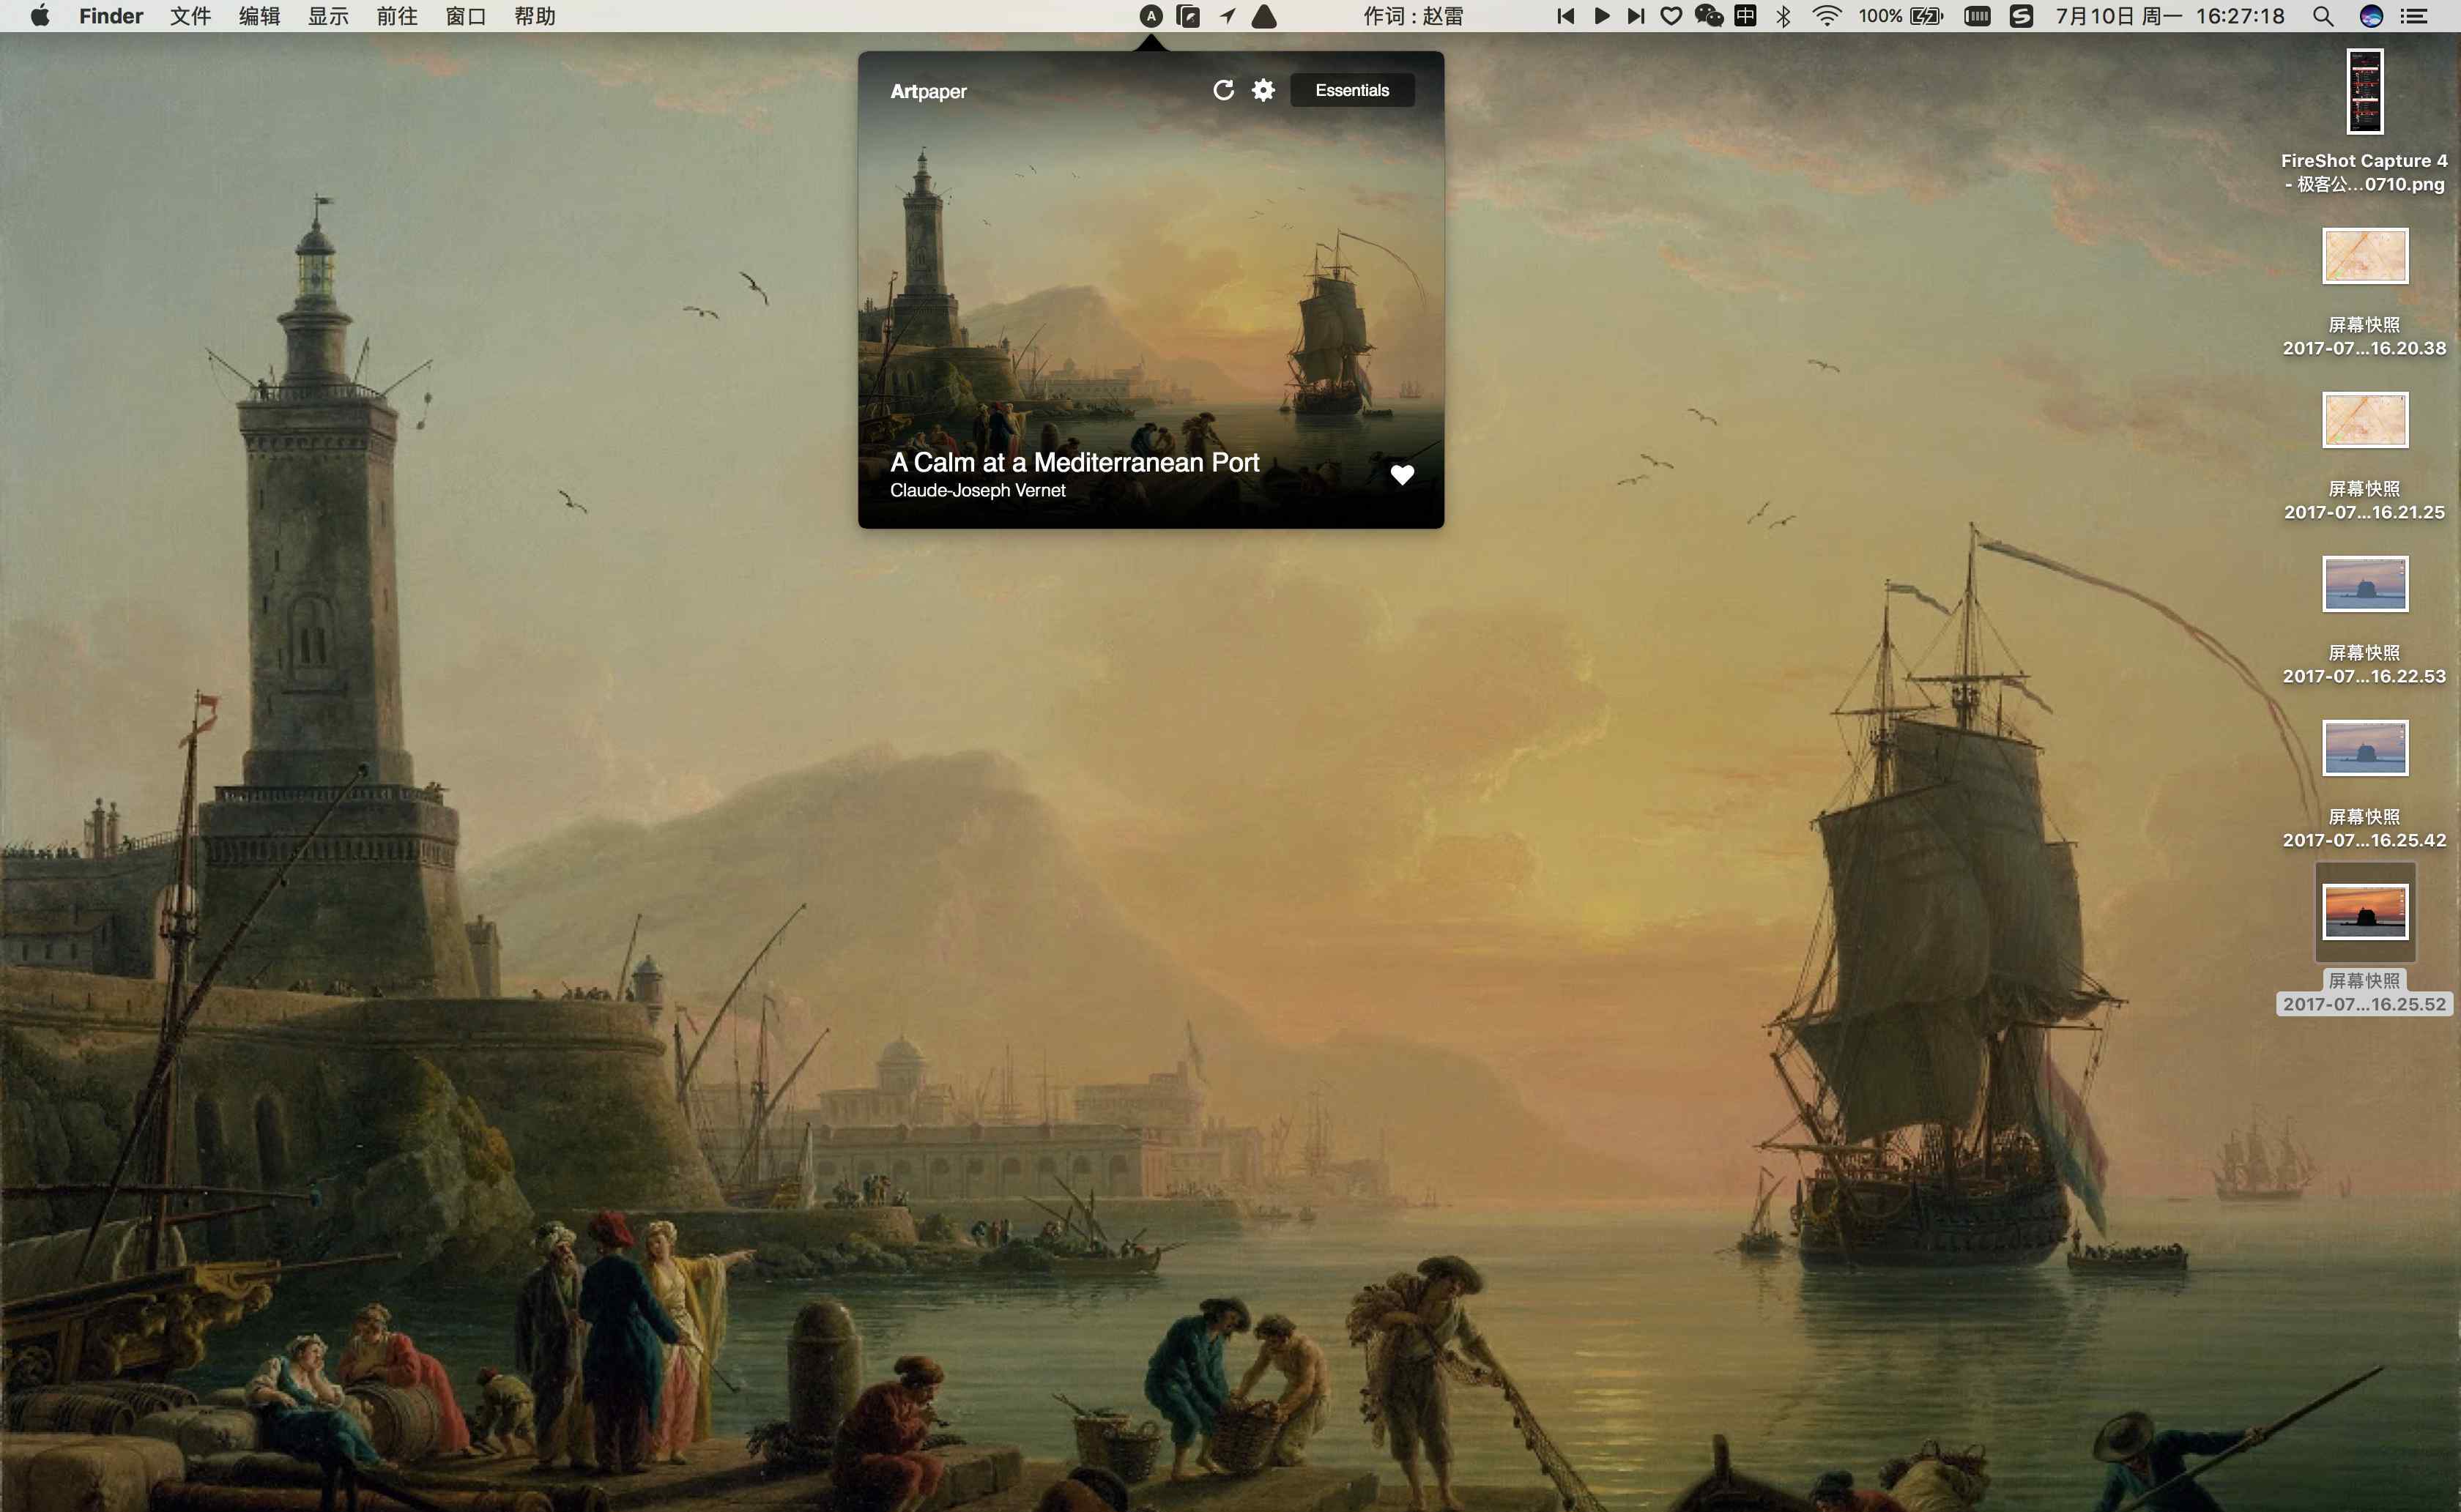Open the Essentials collection dropdown
2461x1512 pixels.
pyautogui.click(x=1352, y=90)
